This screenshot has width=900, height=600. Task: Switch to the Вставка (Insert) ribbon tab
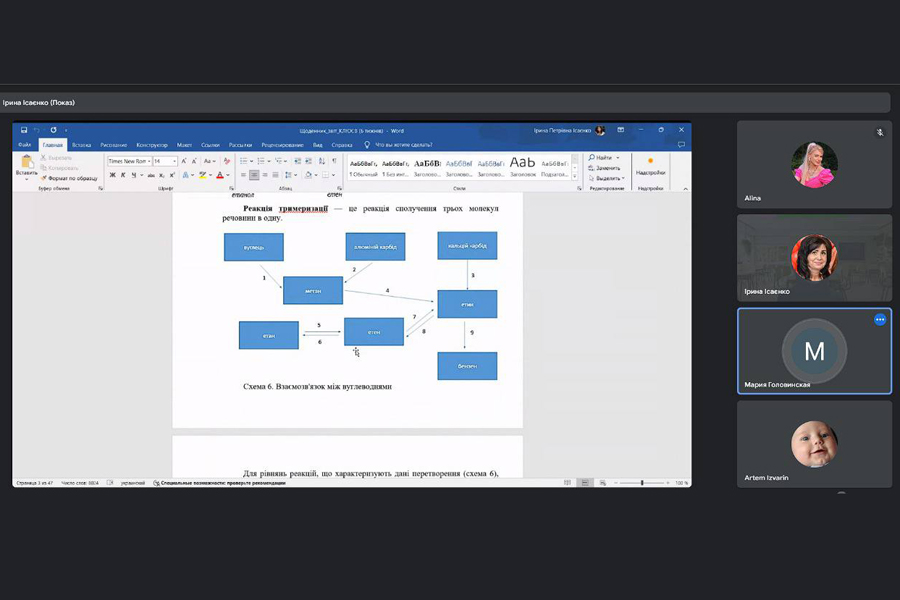82,145
